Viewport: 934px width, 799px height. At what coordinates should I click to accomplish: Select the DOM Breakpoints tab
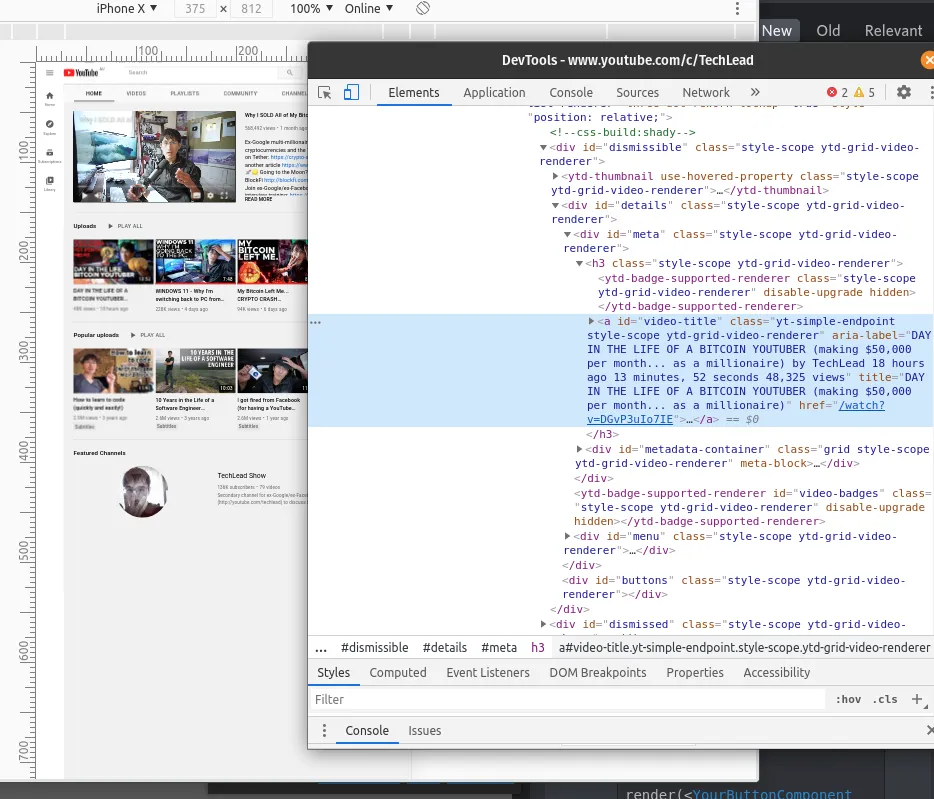[x=597, y=673]
